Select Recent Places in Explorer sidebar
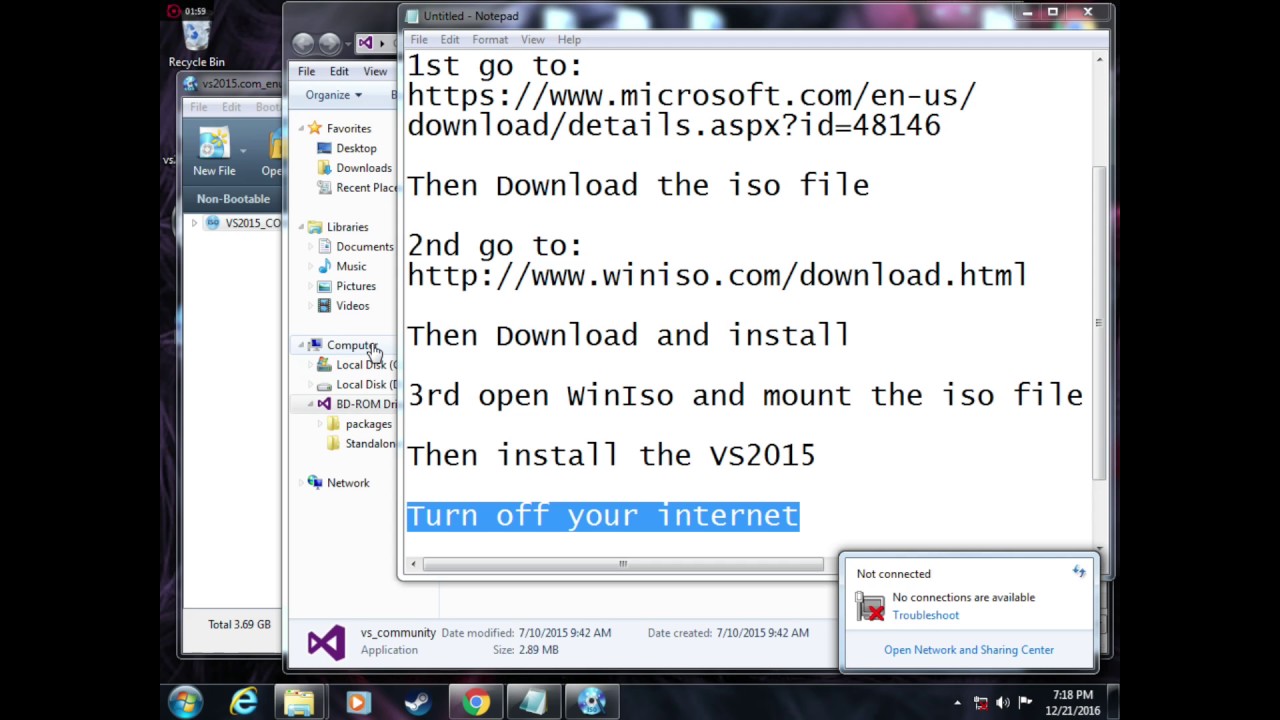The image size is (1280, 720). [357, 187]
